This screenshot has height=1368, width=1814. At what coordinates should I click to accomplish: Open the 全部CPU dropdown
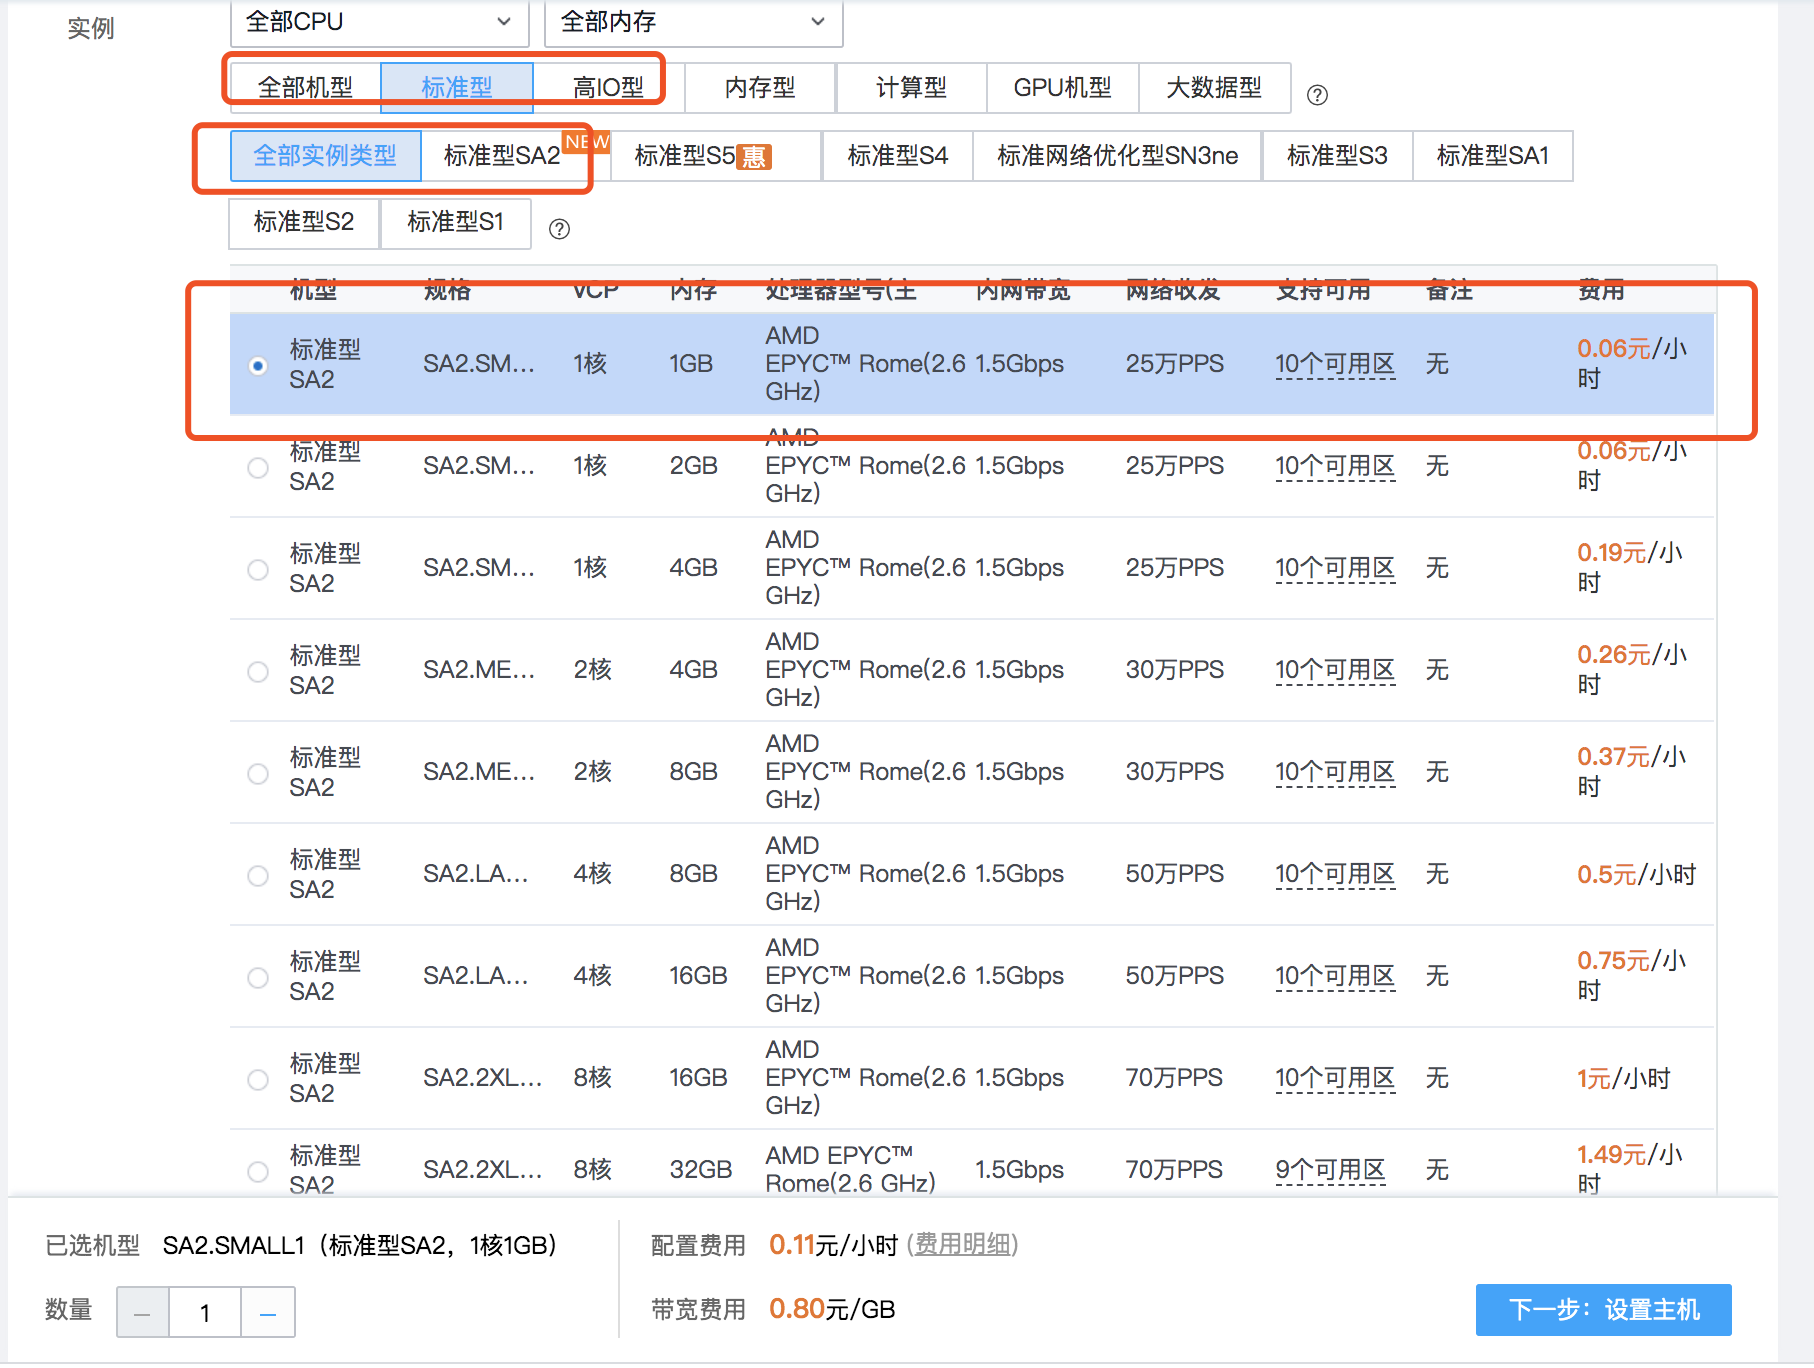[x=379, y=22]
